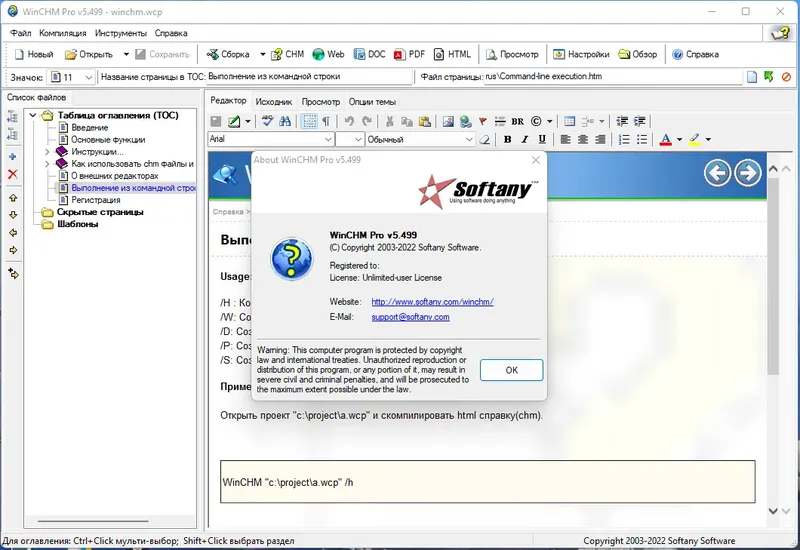
Task: Insert a hyperlink with the globe-link icon
Action: [x=465, y=121]
